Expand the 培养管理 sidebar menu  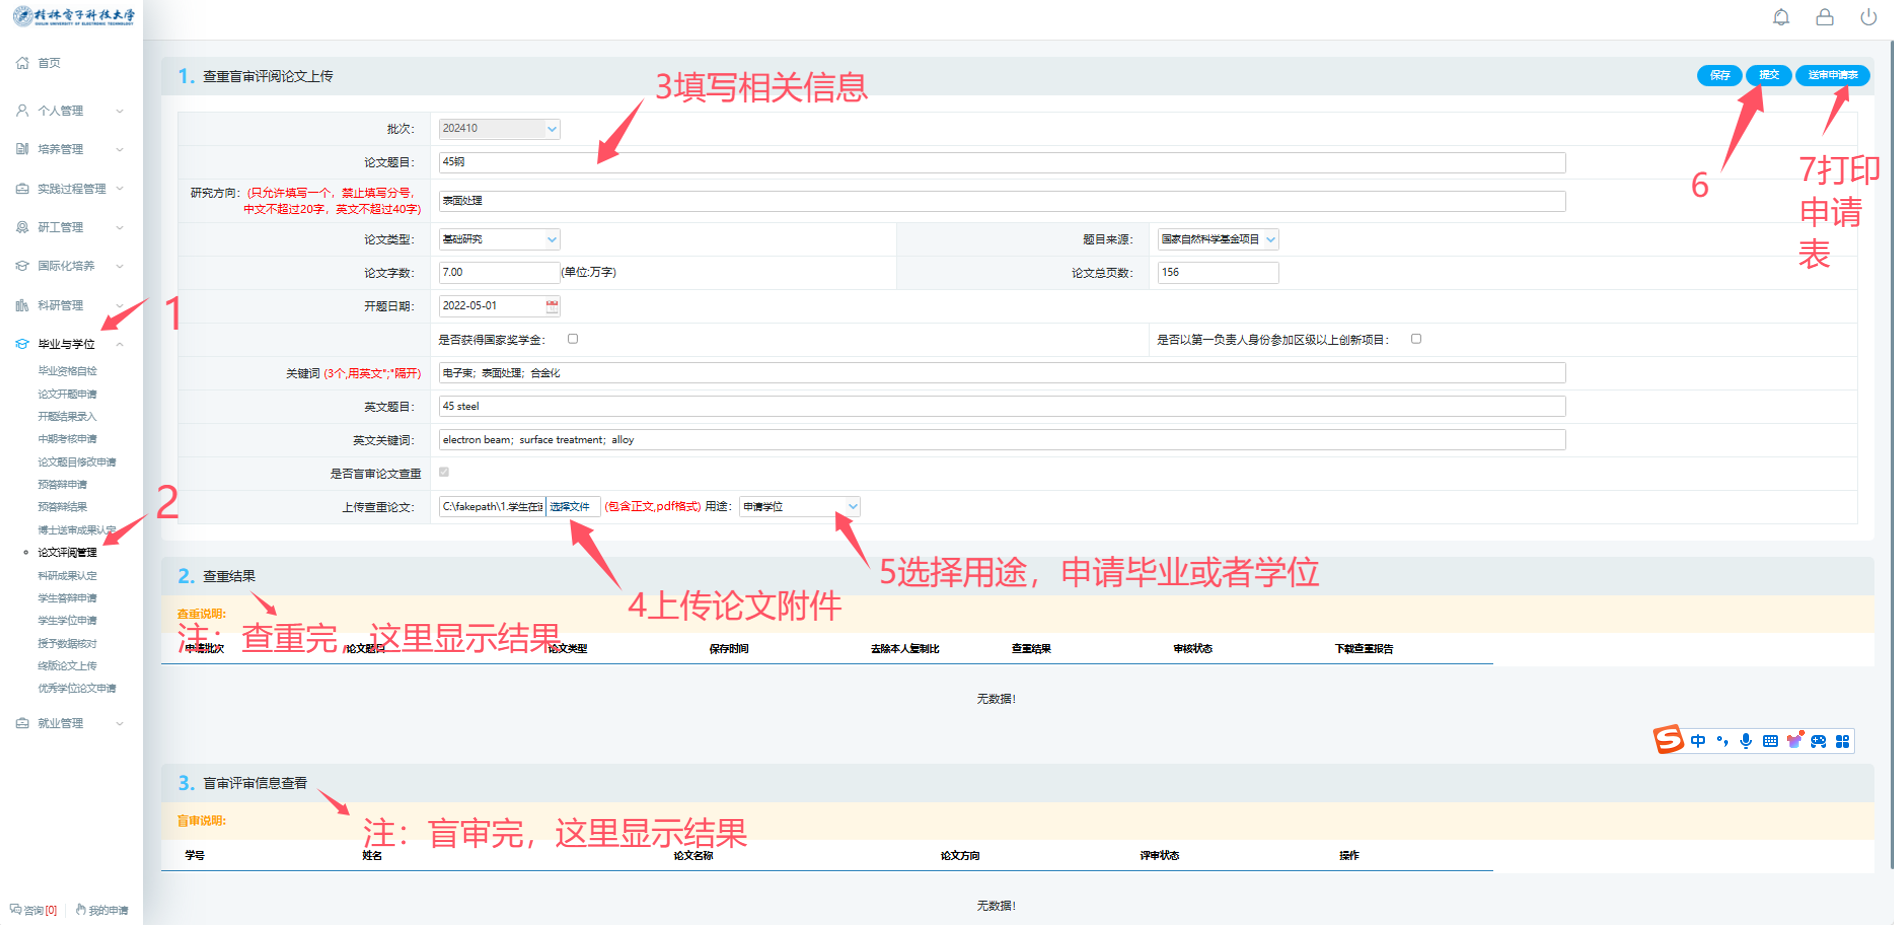pyautogui.click(x=68, y=149)
